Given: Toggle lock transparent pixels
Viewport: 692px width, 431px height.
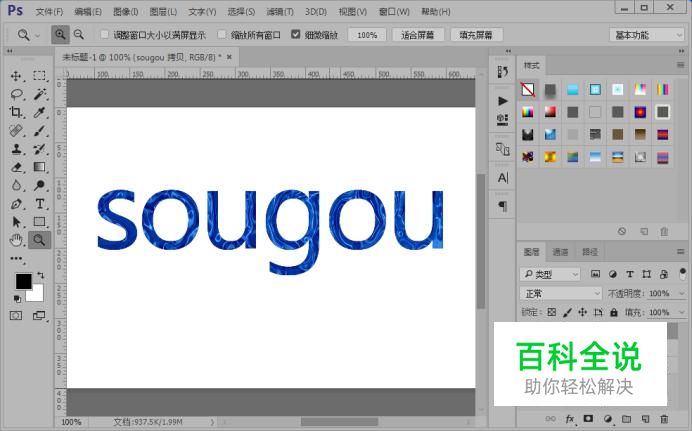Looking at the screenshot, I should [x=551, y=312].
